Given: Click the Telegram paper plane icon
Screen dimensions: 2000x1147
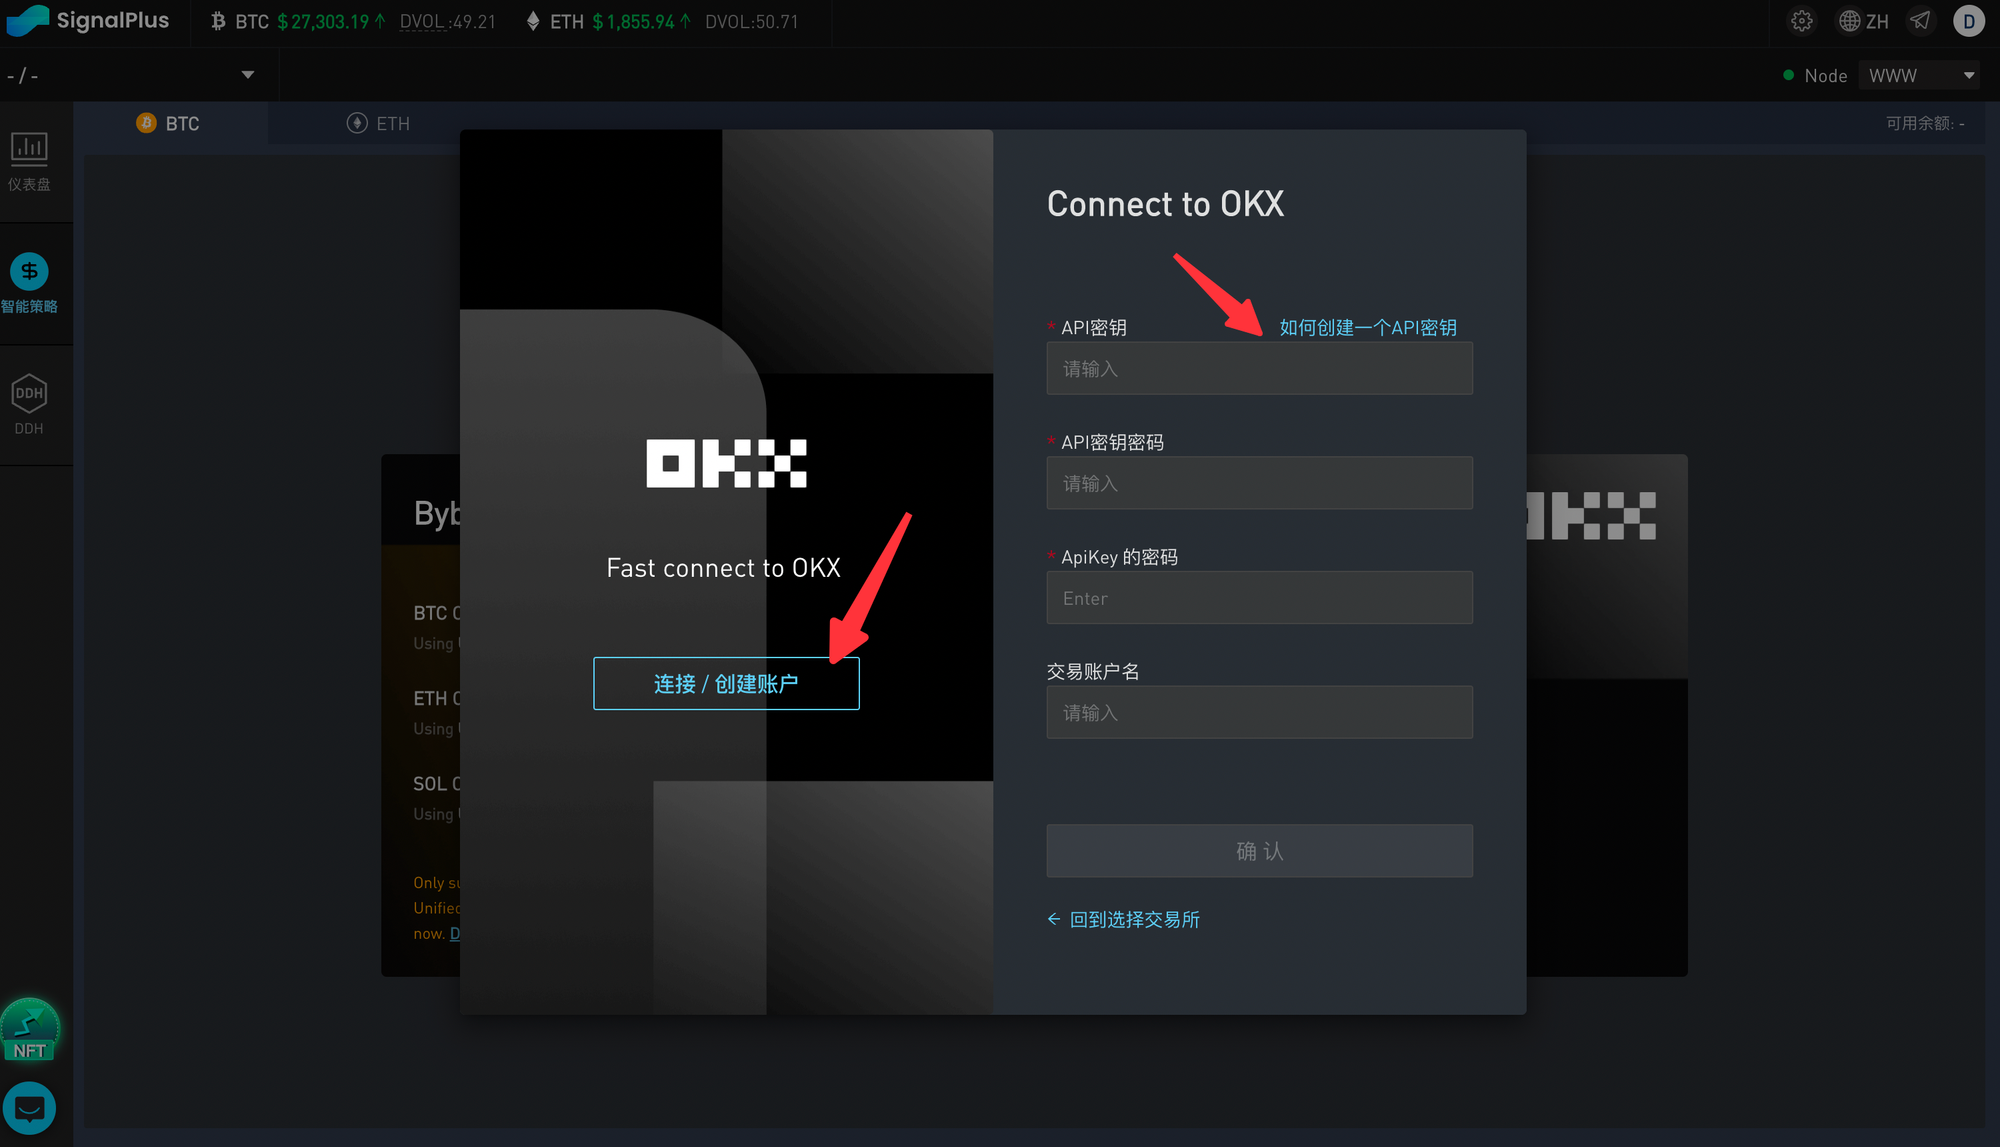Looking at the screenshot, I should tap(1920, 21).
